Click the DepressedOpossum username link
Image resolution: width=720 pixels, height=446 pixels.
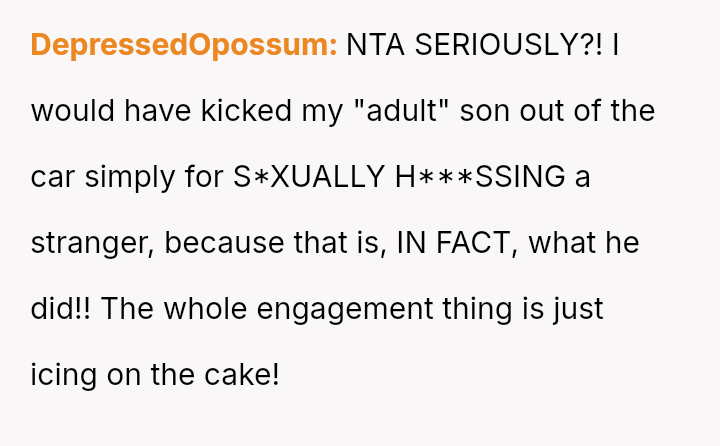184,45
